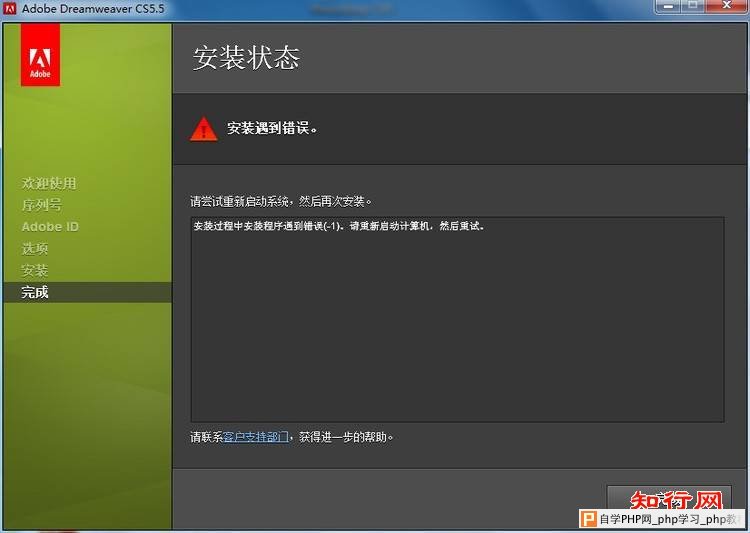Select the 序列号 step in the sidebar

pos(42,205)
